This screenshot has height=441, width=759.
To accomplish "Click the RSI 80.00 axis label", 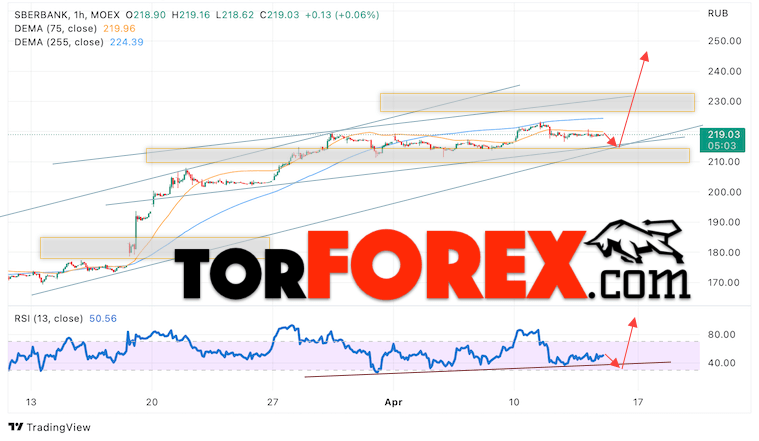I will (722, 335).
